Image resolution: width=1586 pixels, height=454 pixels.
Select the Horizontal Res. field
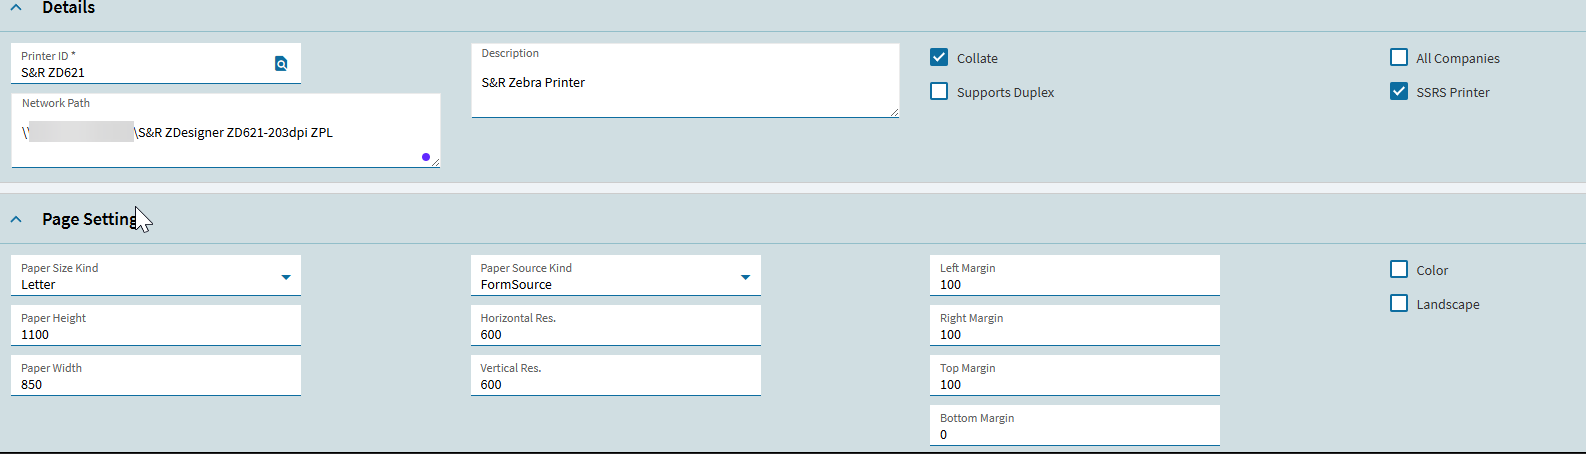[615, 334]
